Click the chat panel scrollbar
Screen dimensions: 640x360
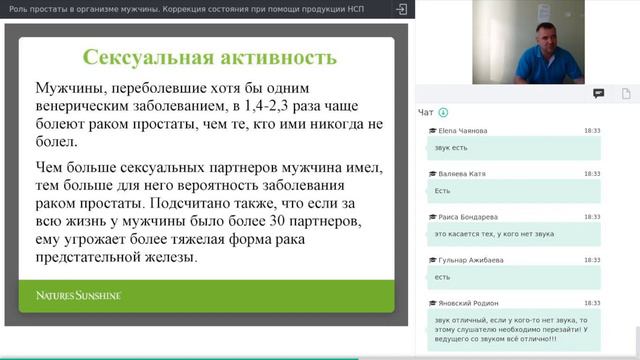(638, 341)
